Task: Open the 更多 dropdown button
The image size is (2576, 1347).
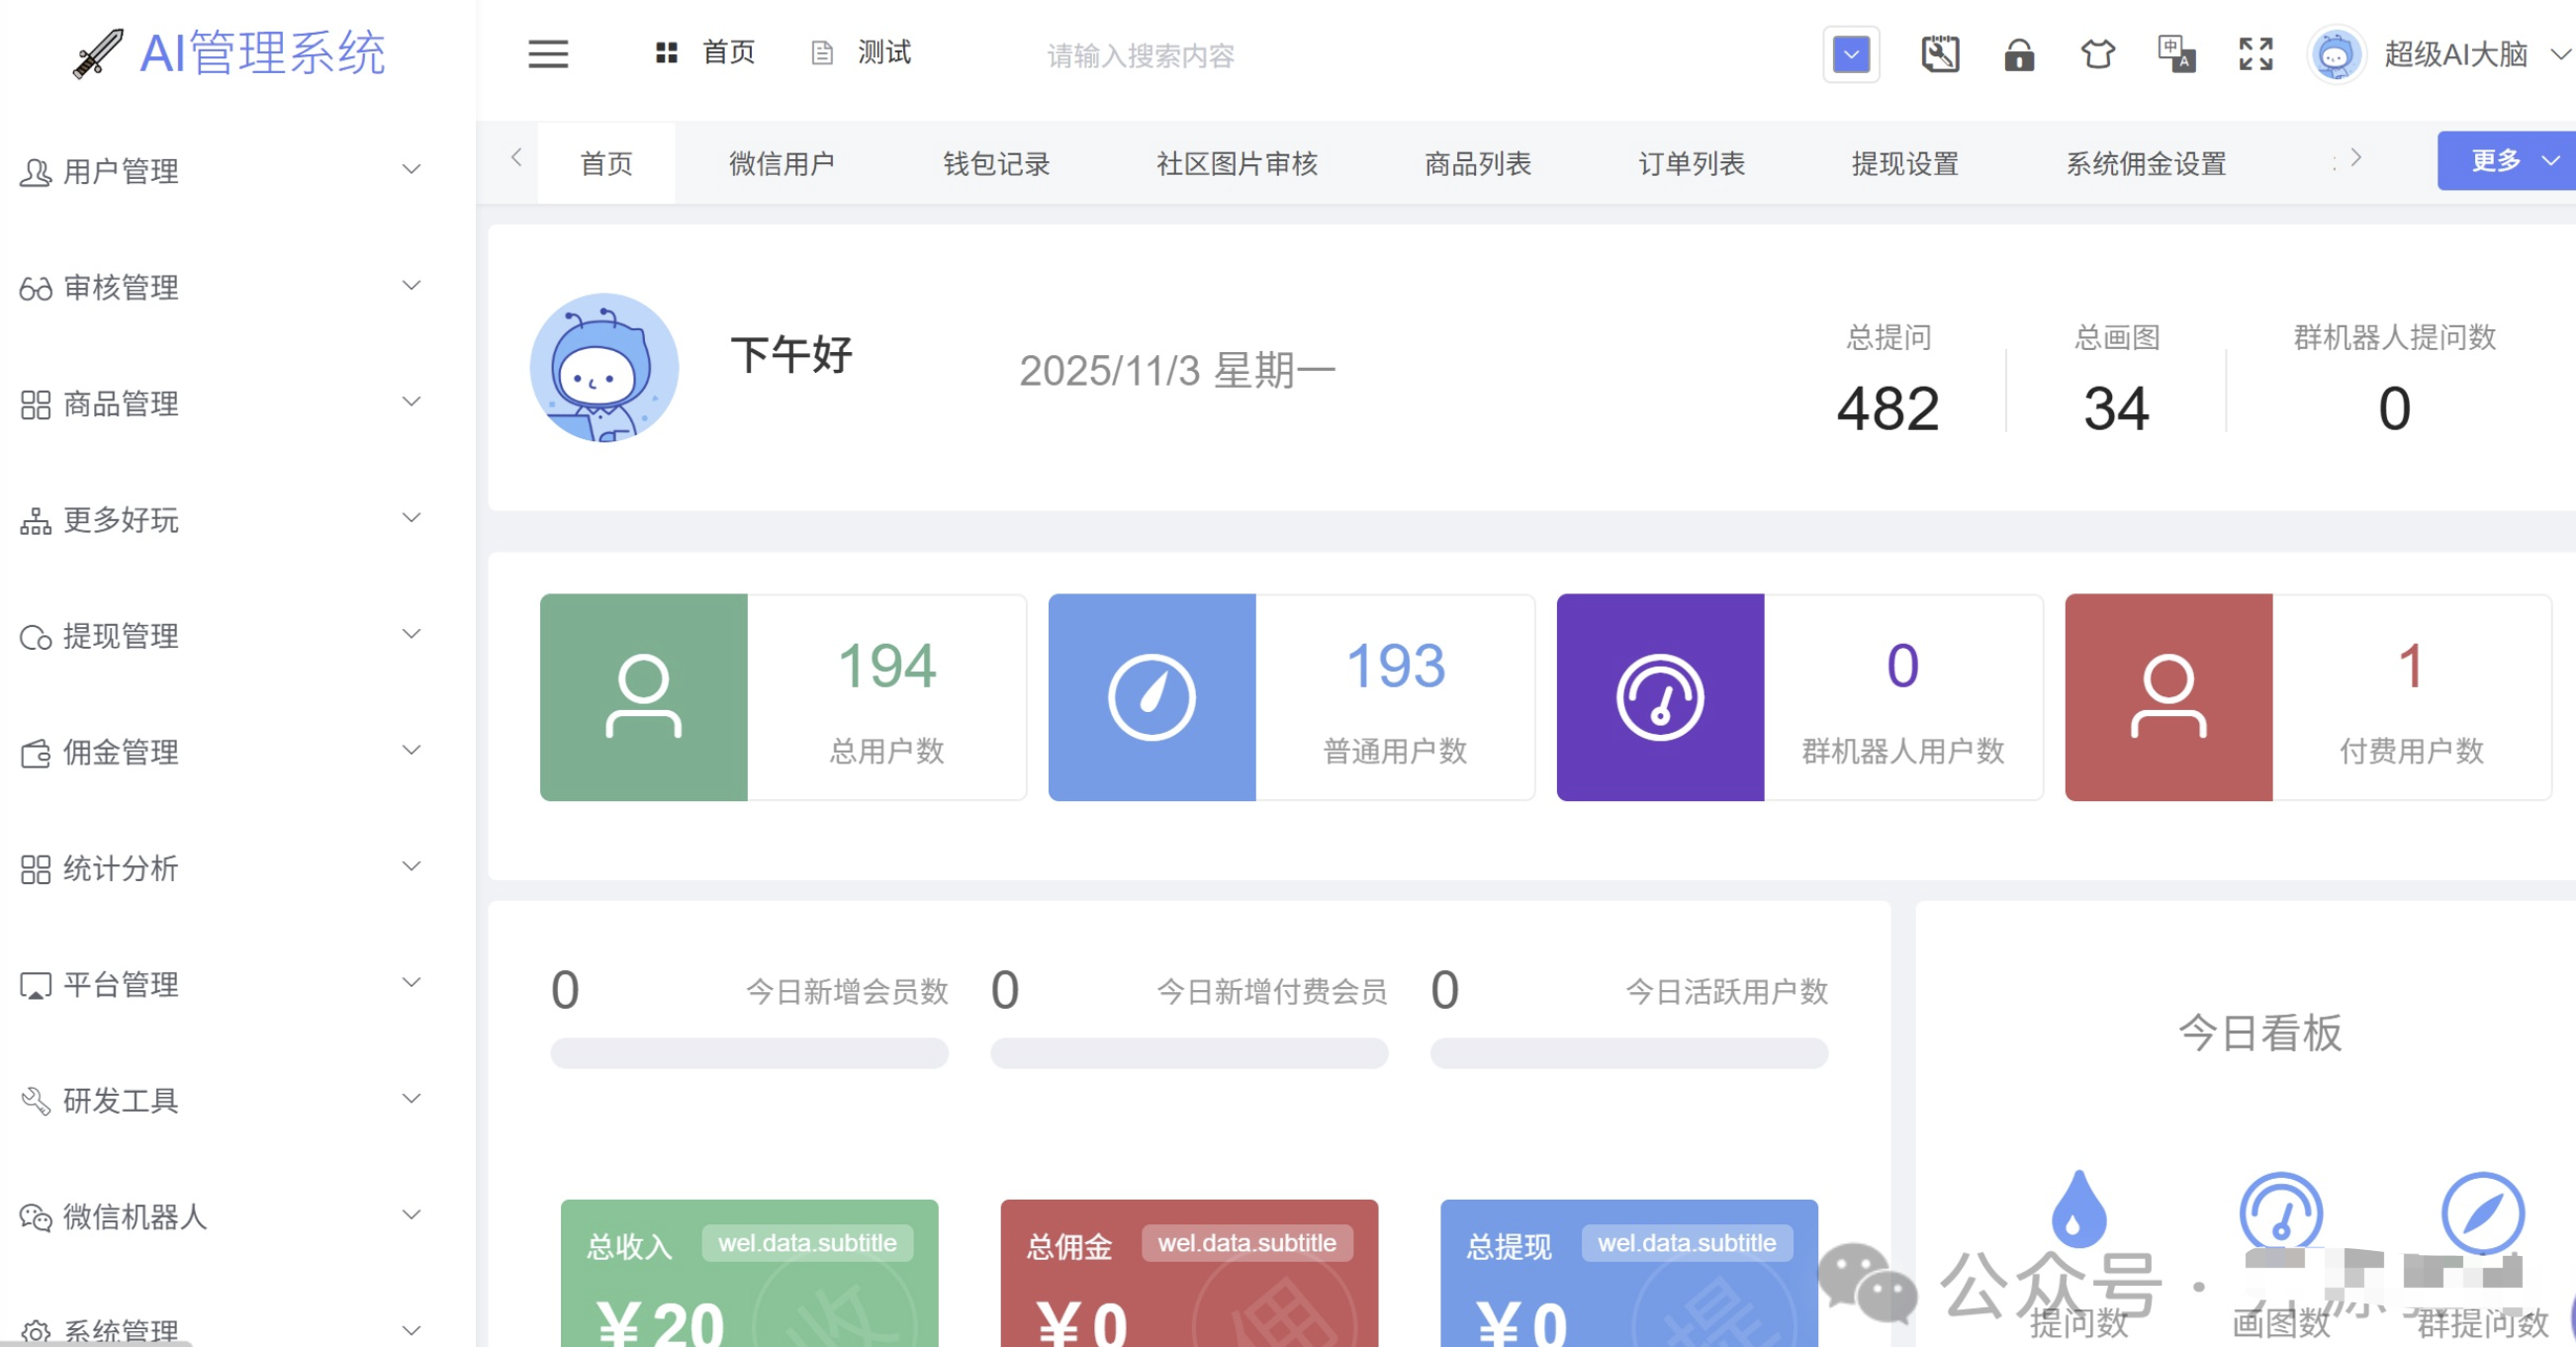Action: [x=2508, y=160]
